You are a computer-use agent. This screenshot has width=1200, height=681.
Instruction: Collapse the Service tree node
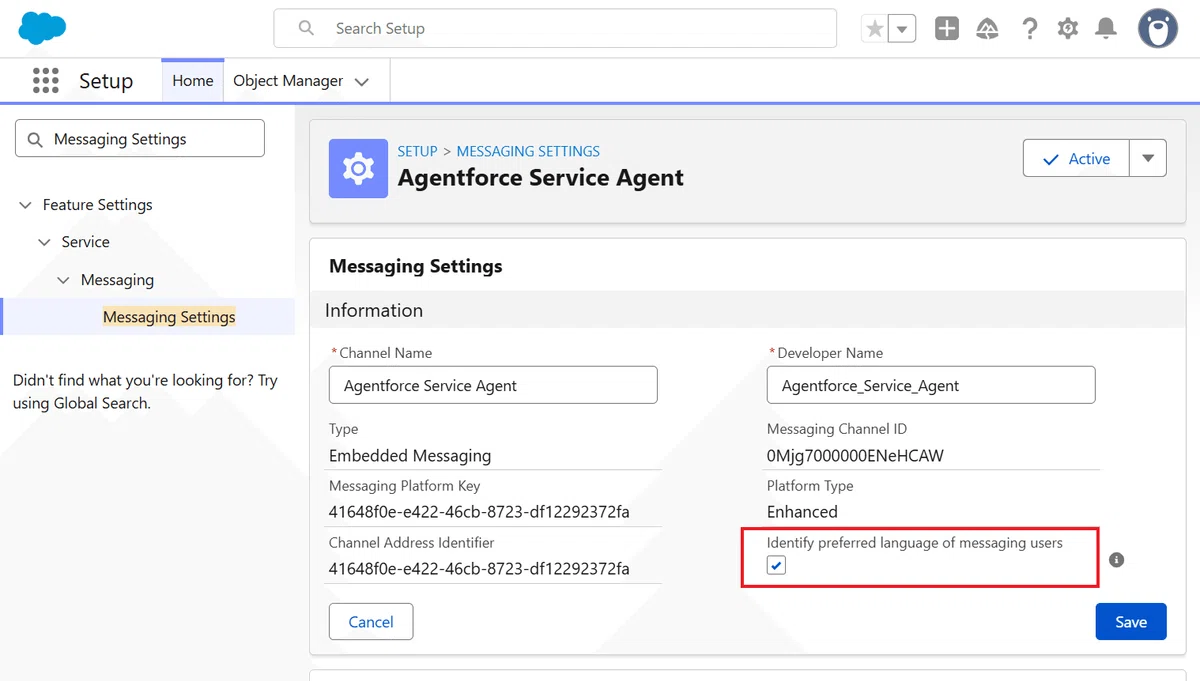point(44,242)
